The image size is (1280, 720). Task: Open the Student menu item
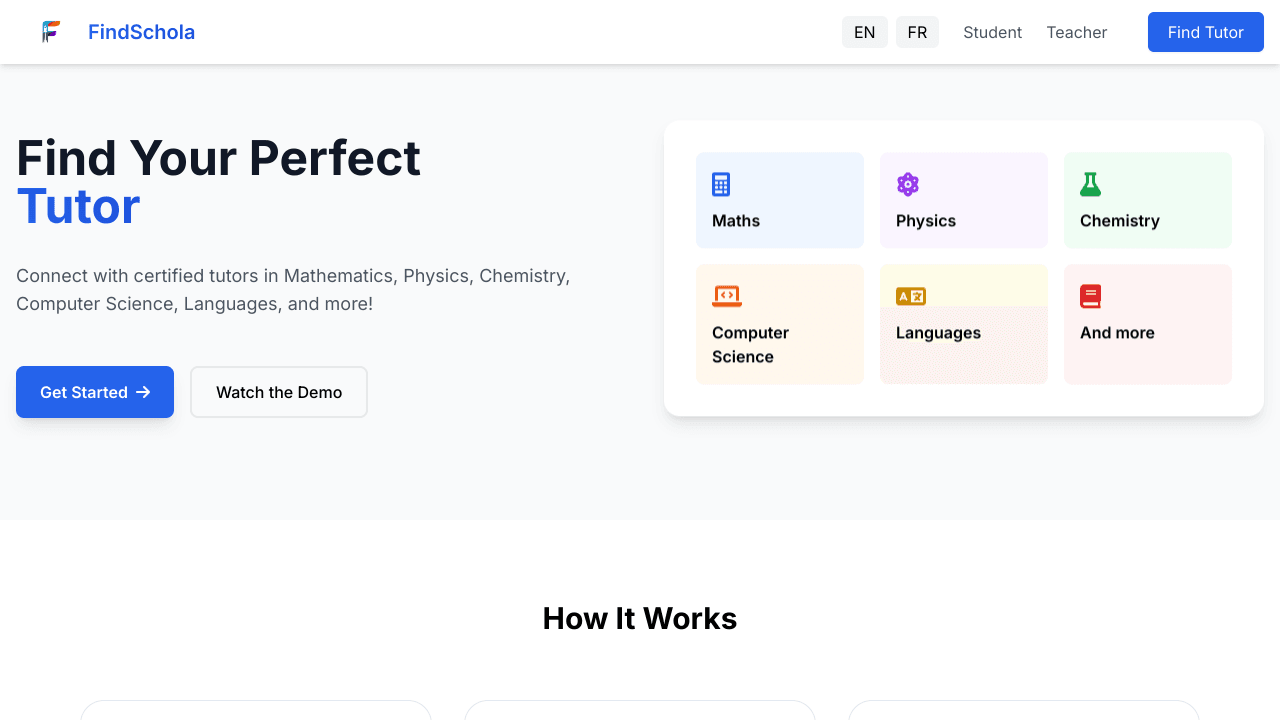click(992, 32)
